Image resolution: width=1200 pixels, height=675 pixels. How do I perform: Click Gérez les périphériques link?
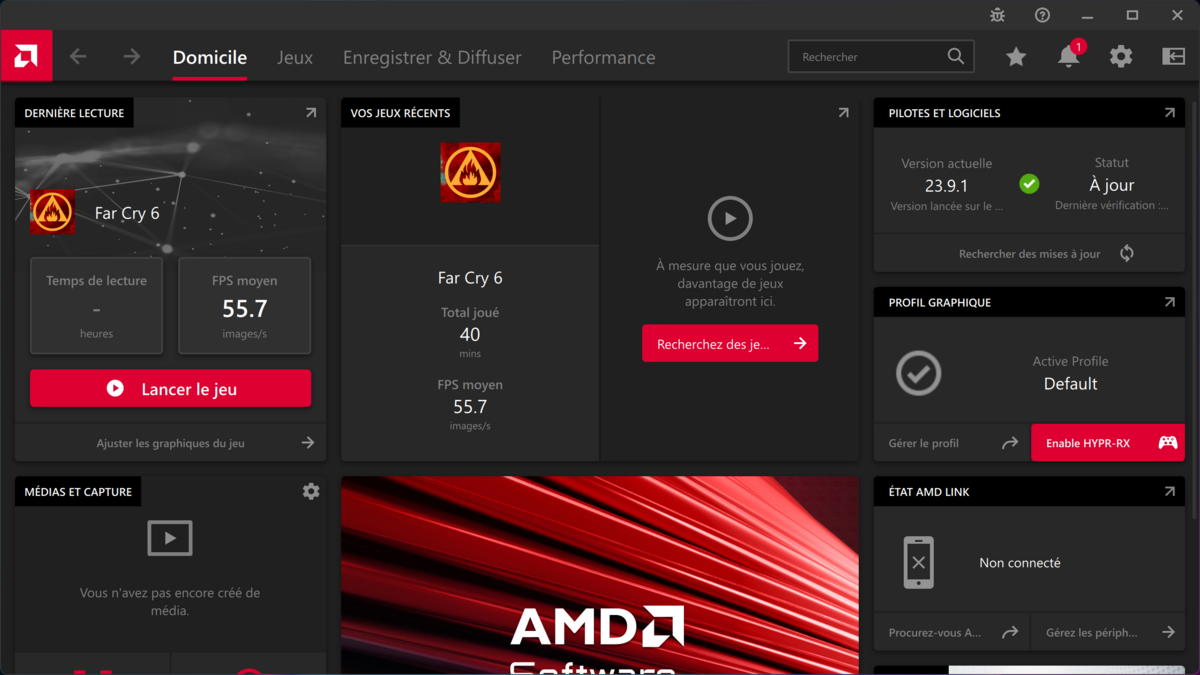pyautogui.click(x=1109, y=632)
